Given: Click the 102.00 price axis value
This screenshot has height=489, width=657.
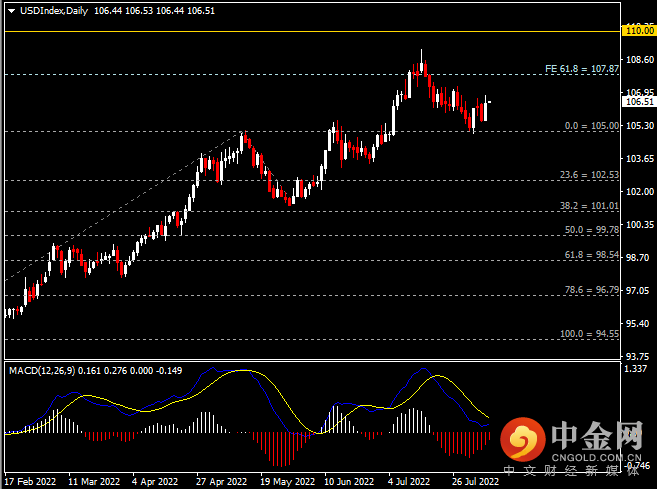Looking at the screenshot, I should 640,191.
